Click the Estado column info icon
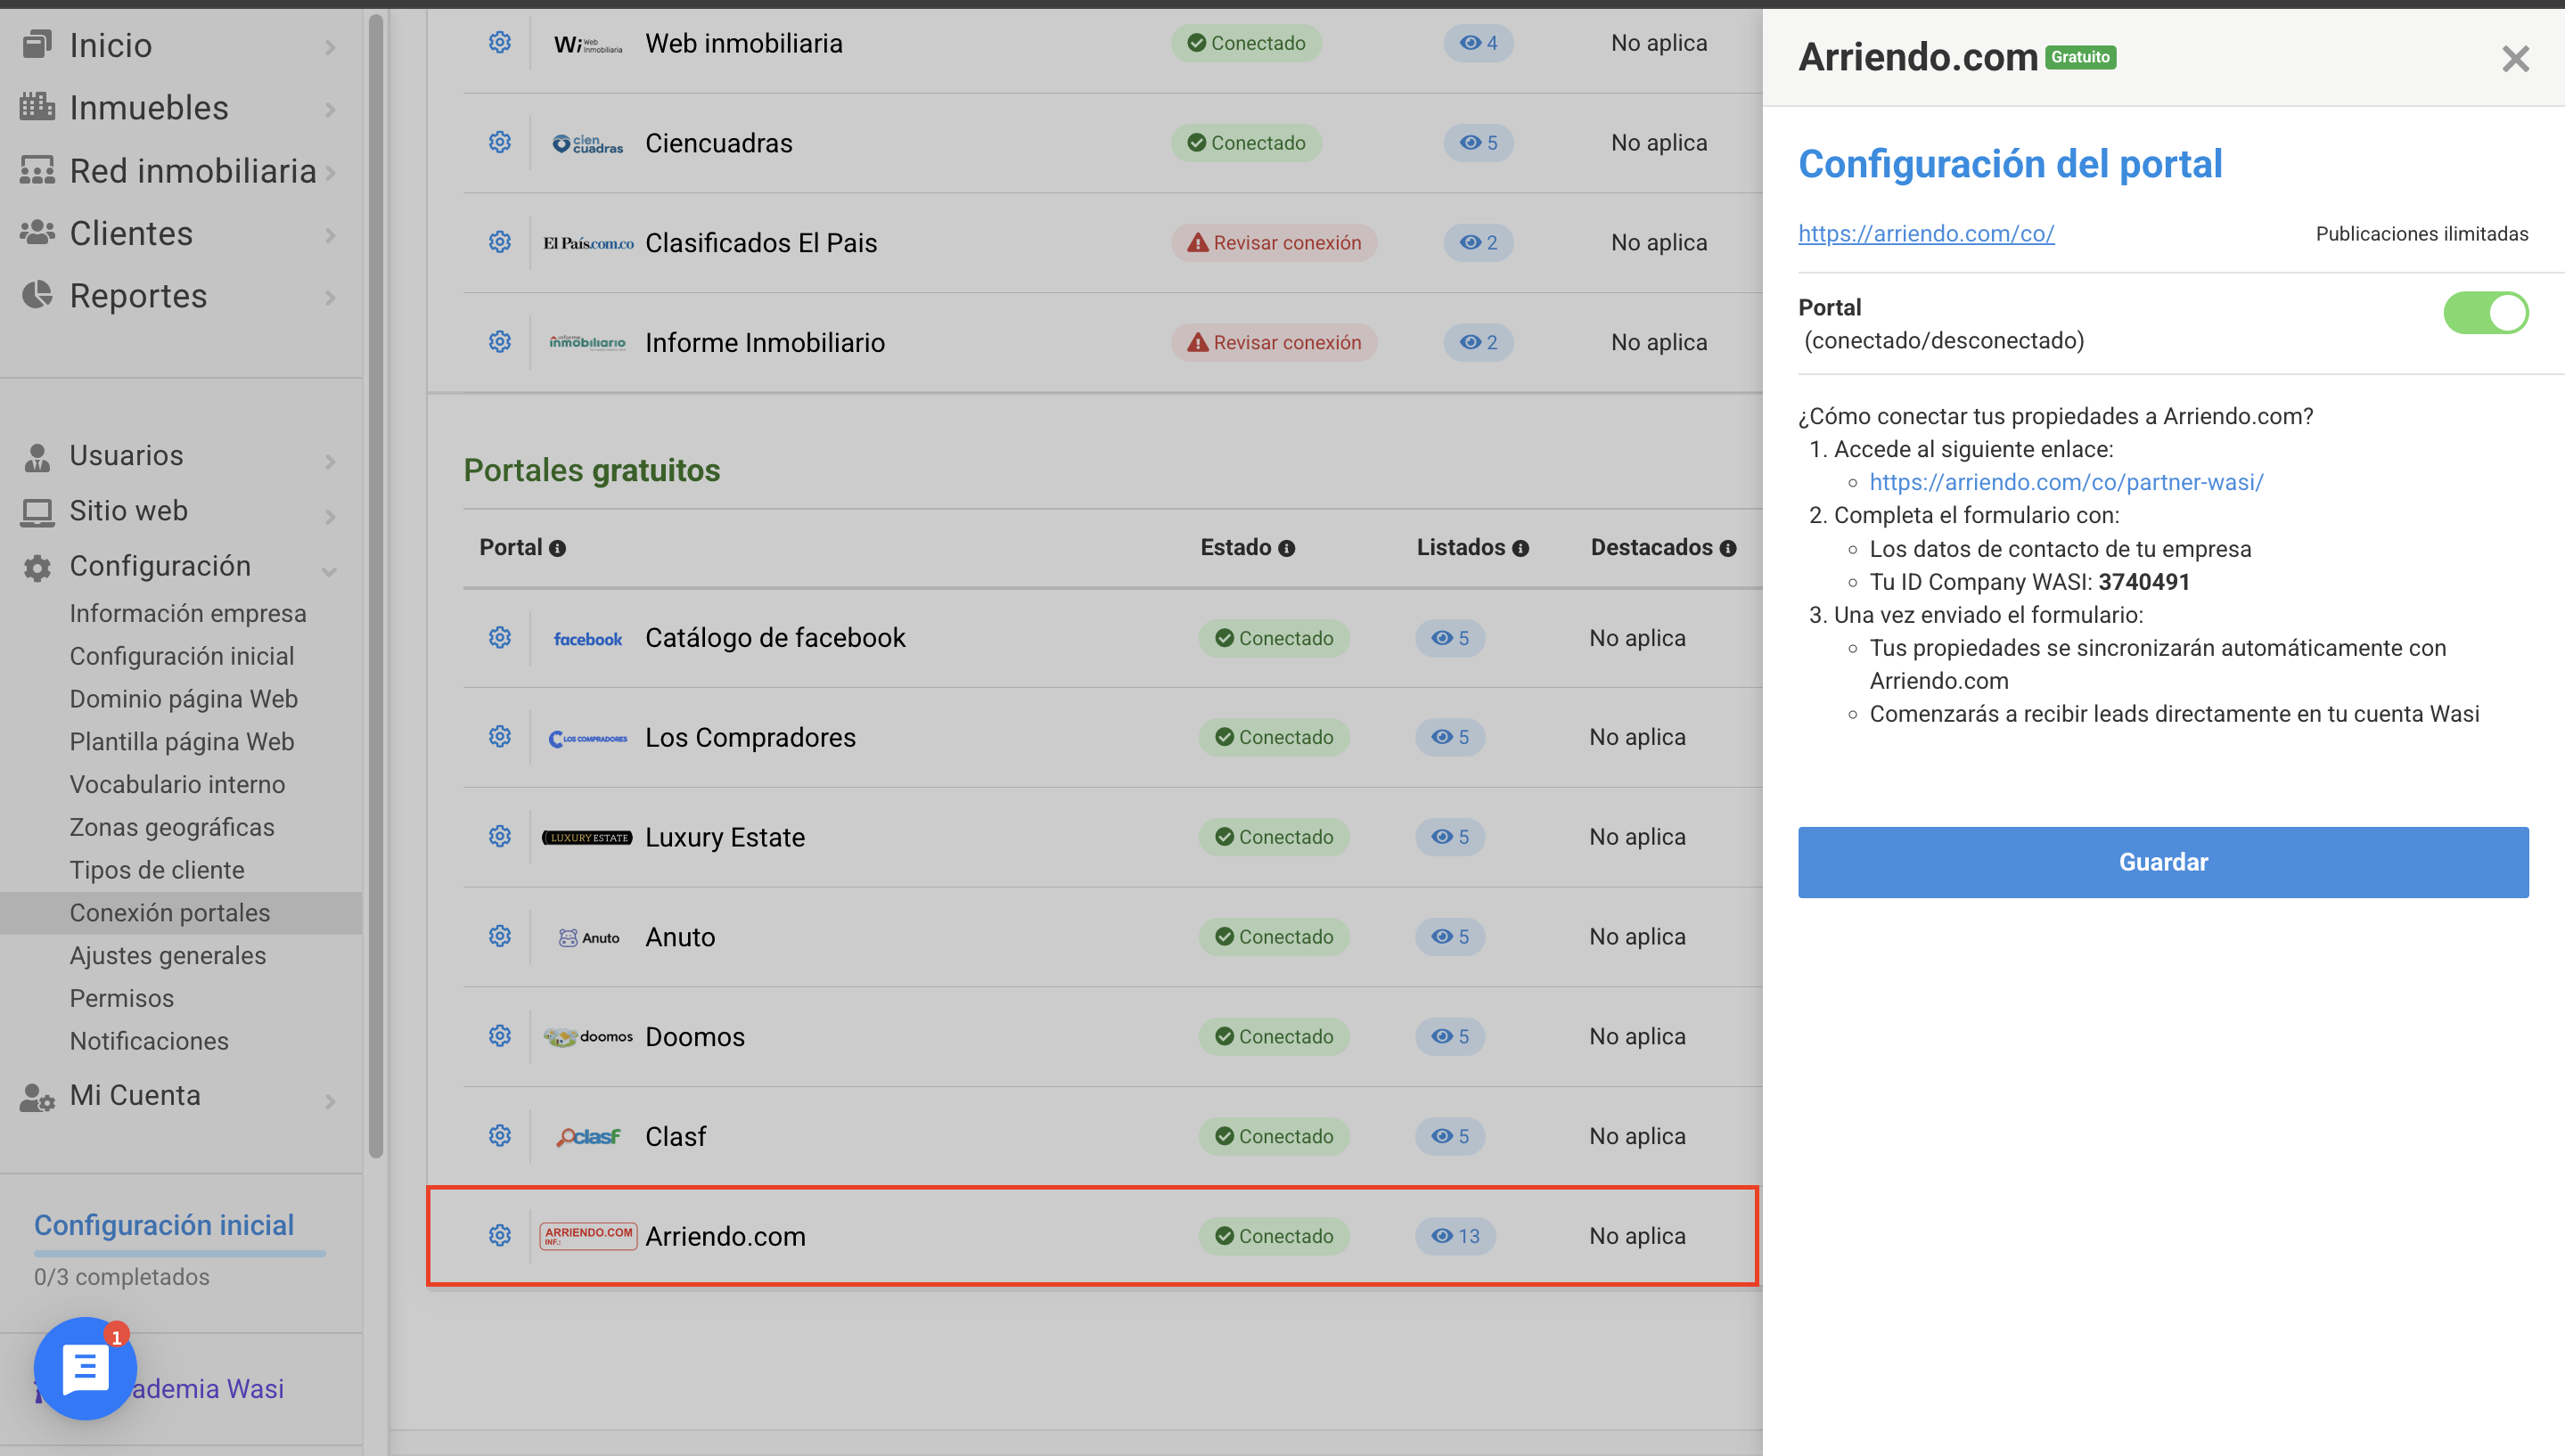This screenshot has width=2565, height=1456. tap(1287, 548)
